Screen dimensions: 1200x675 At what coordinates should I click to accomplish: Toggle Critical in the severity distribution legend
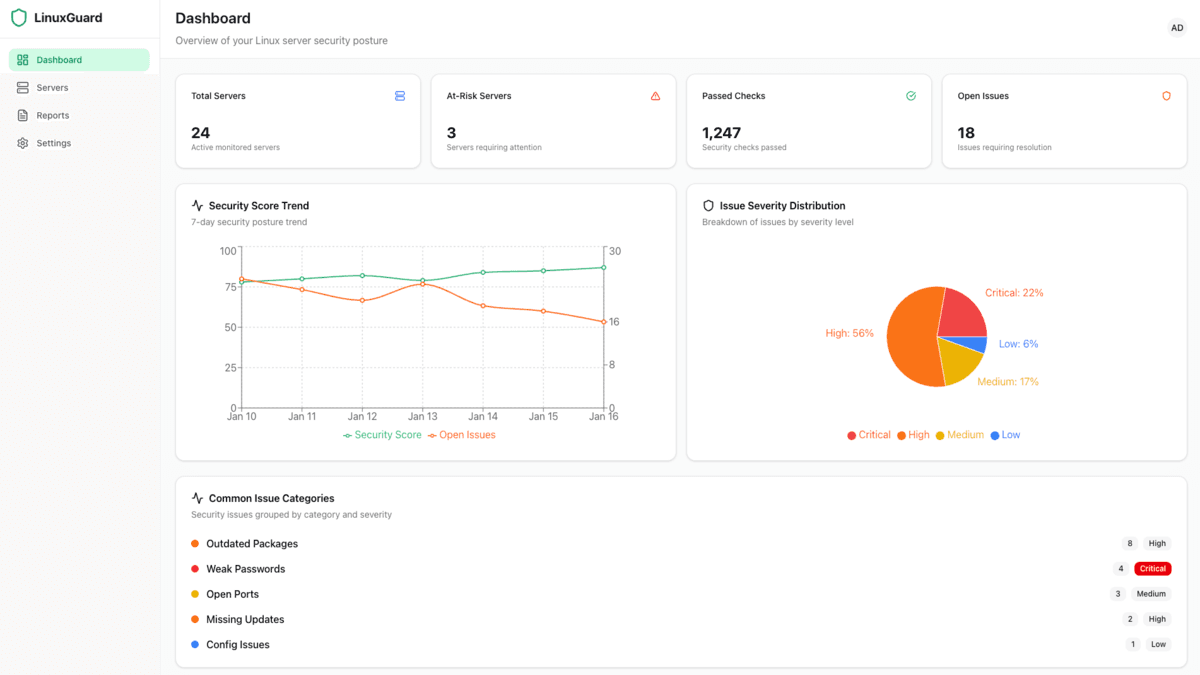(x=869, y=434)
